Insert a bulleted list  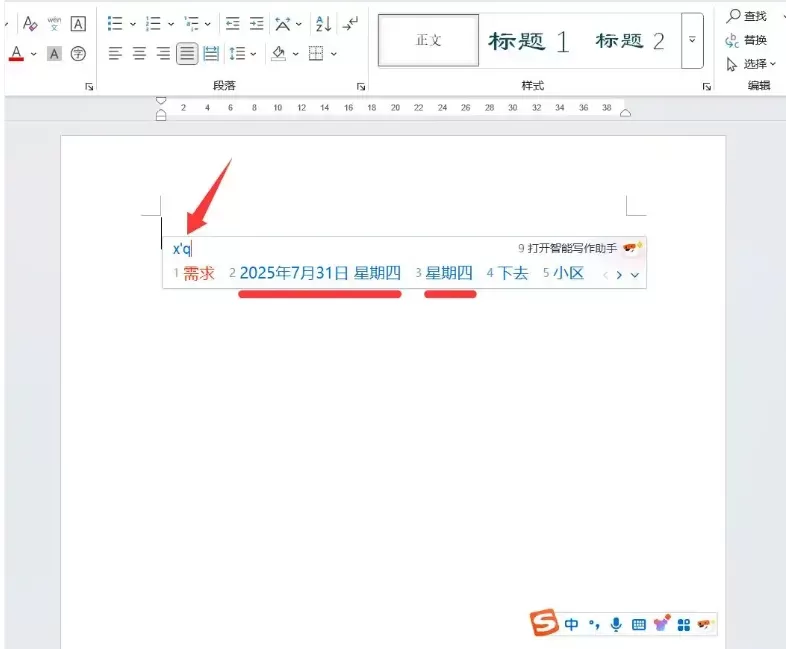[115, 23]
